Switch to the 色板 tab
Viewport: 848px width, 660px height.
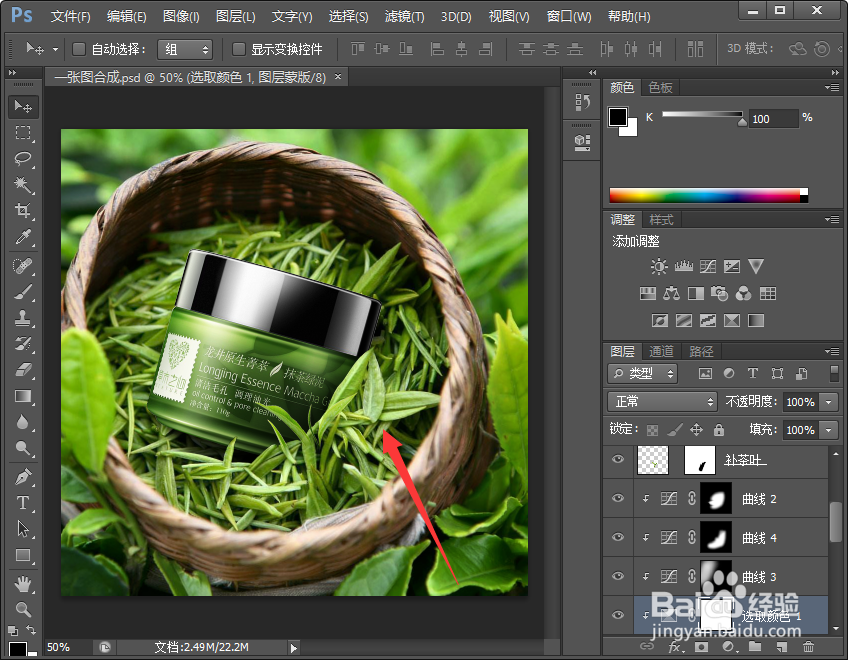coord(660,88)
